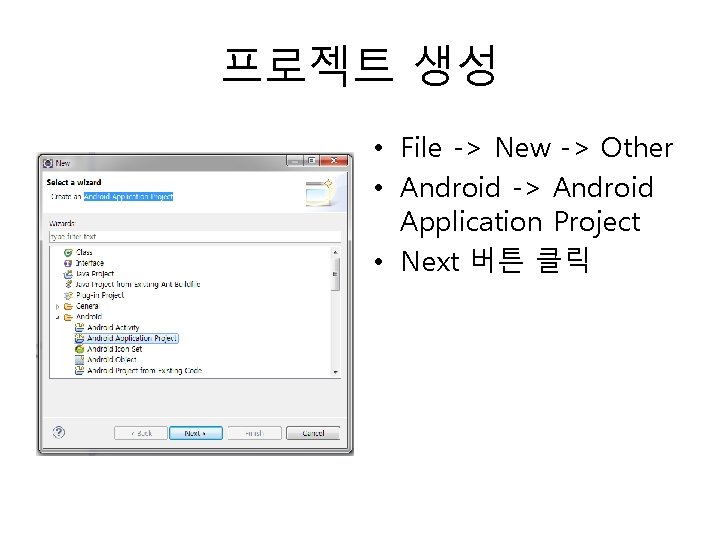Image resolution: width=720 pixels, height=540 pixels.
Task: Click the Plug-in Project icon
Action: click(x=68, y=296)
